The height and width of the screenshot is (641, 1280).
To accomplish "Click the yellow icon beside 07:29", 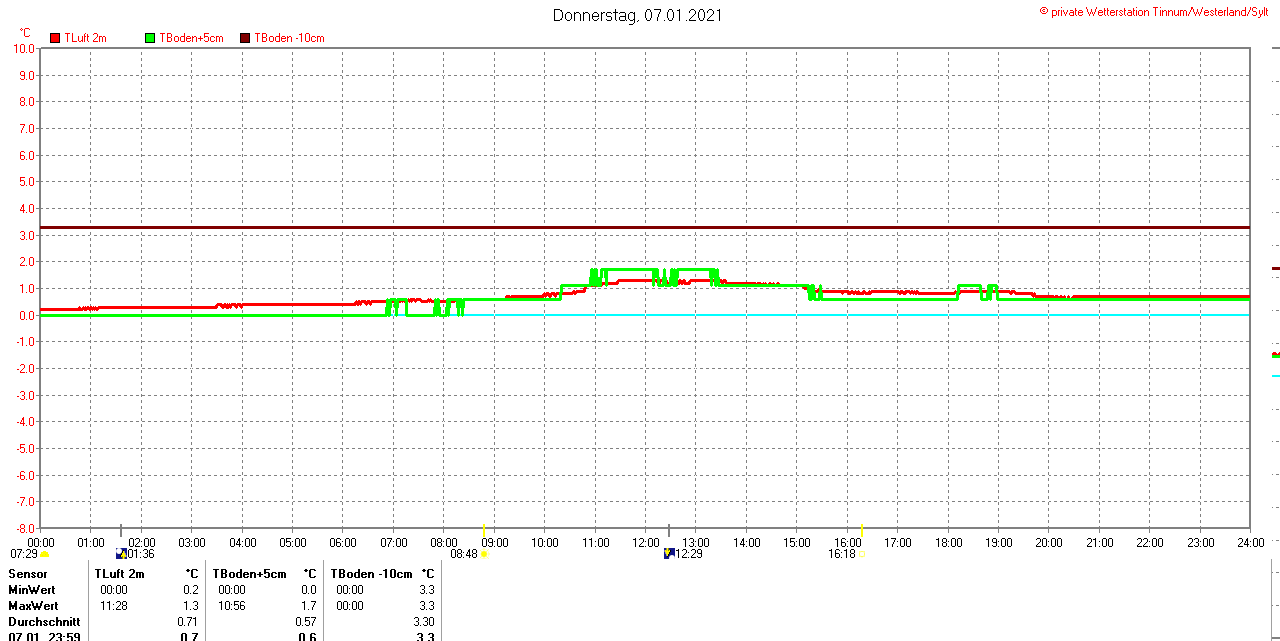I will pos(44,554).
